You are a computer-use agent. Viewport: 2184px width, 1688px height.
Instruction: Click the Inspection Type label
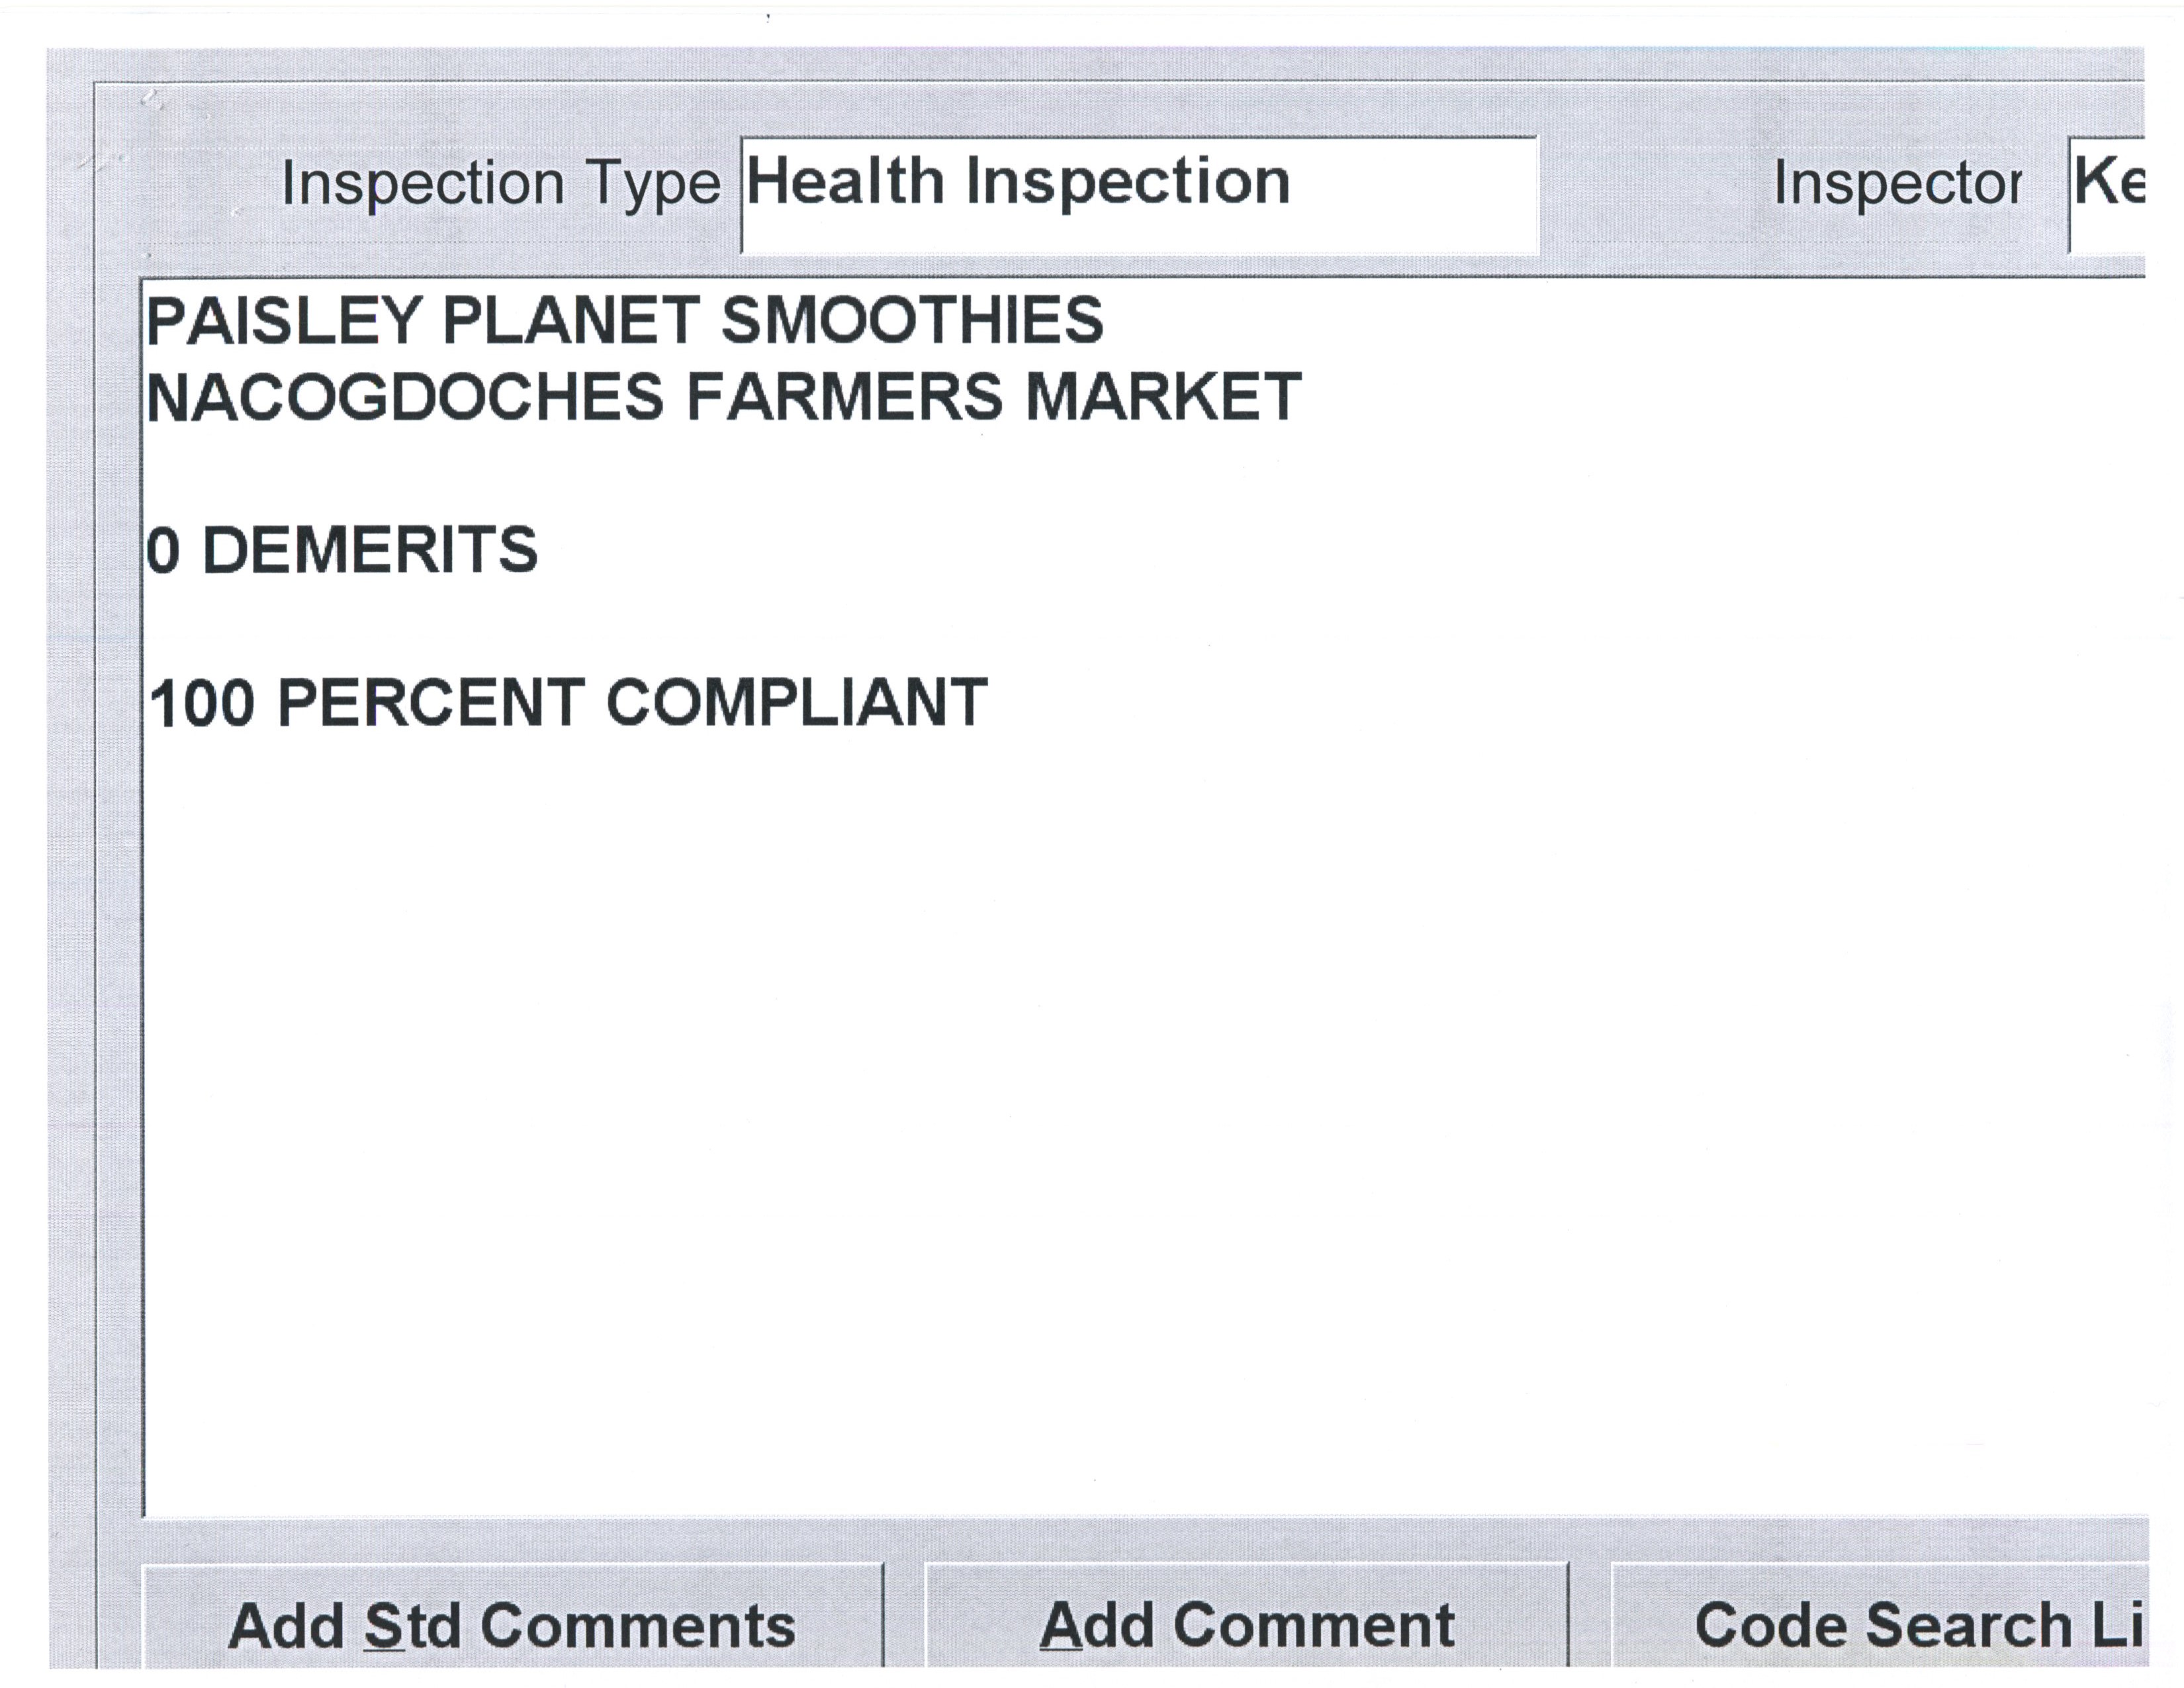coord(500,185)
